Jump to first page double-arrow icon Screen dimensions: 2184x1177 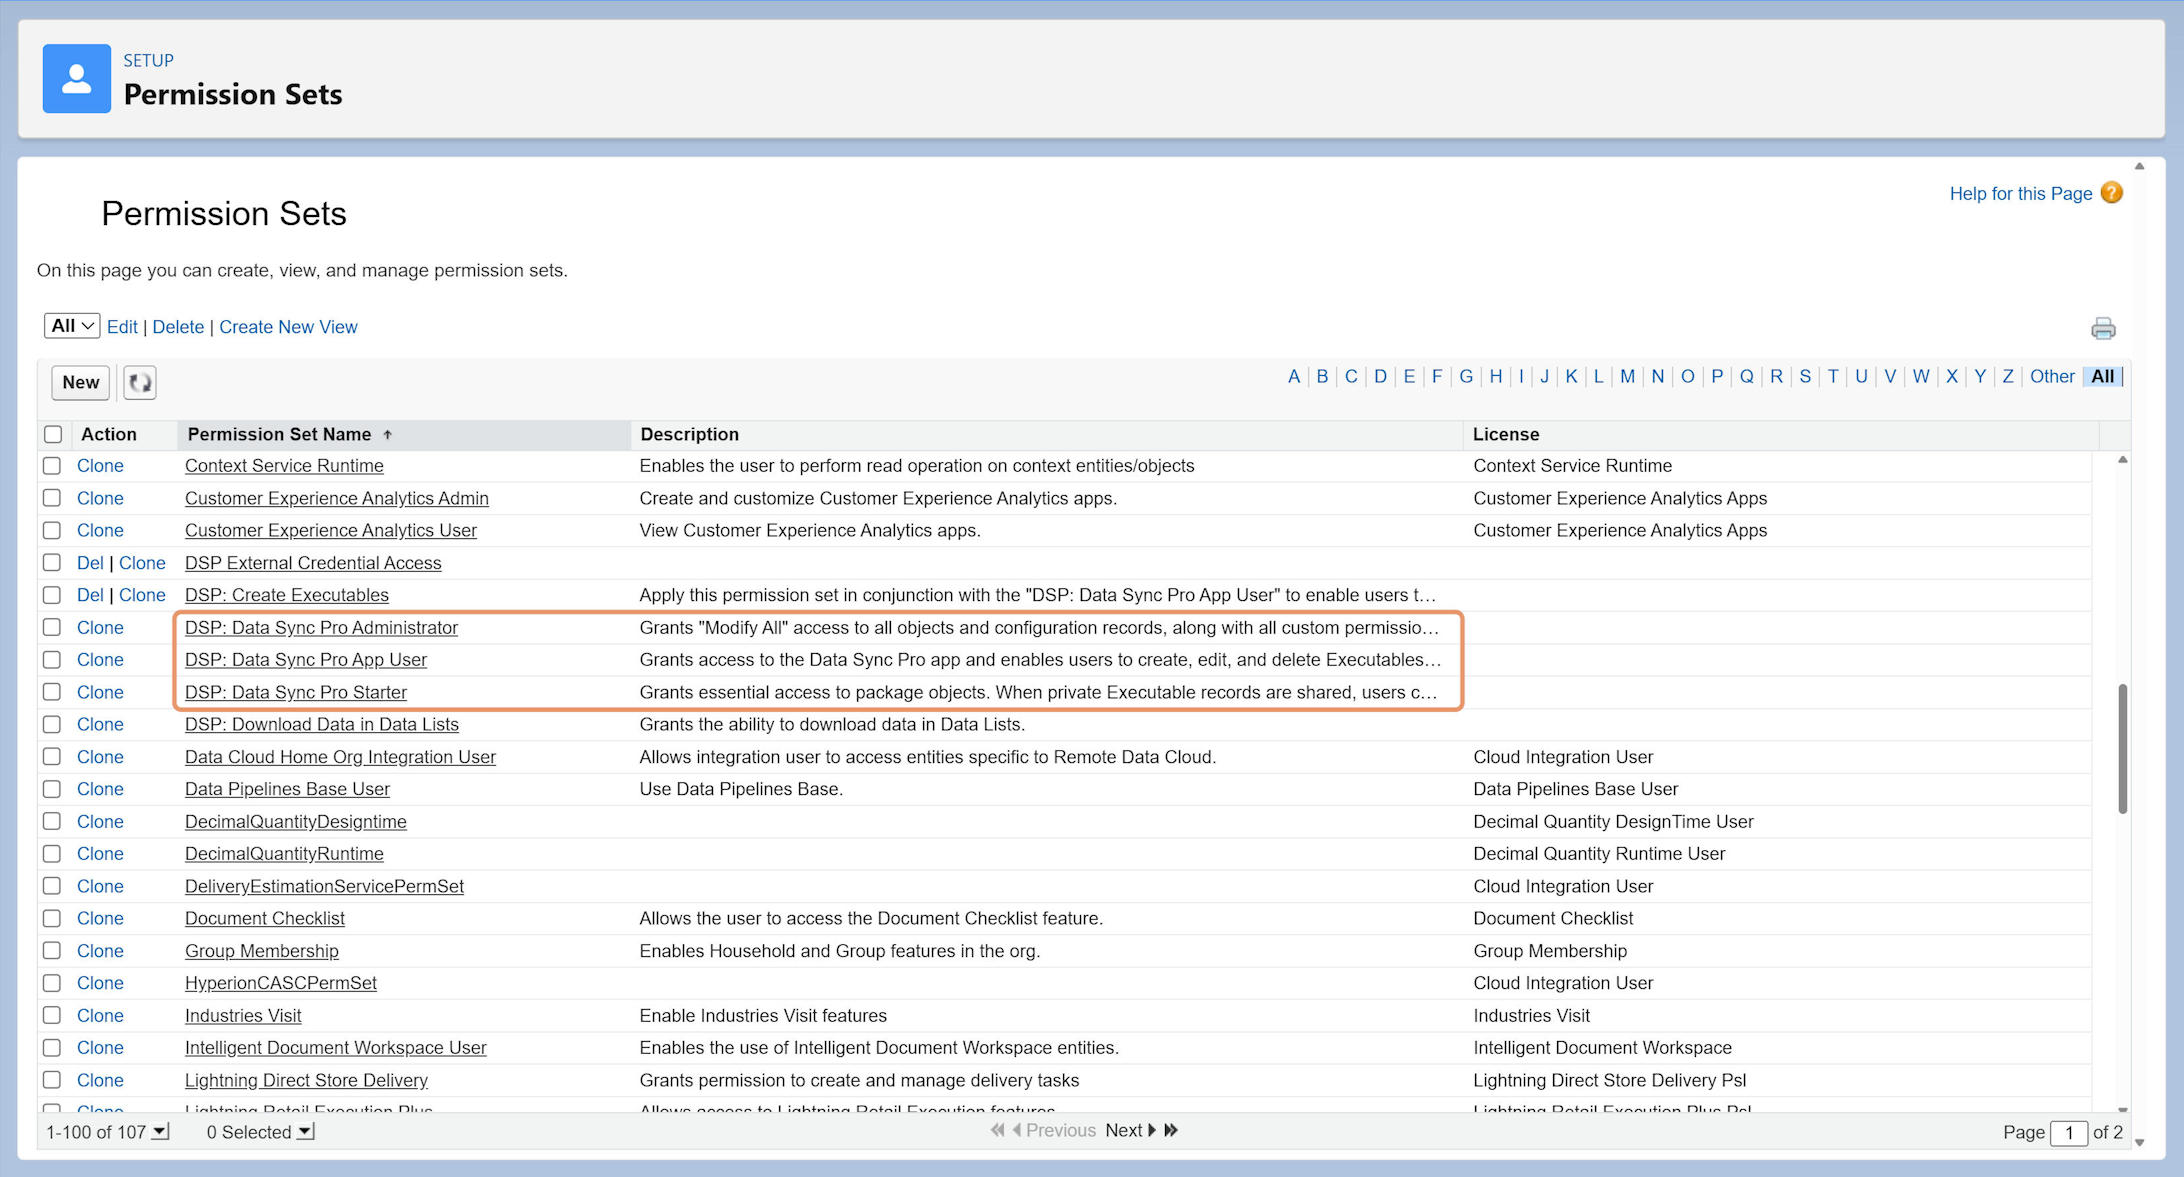click(x=997, y=1130)
